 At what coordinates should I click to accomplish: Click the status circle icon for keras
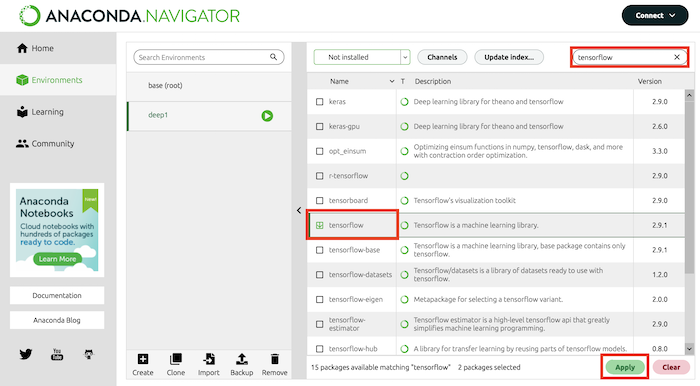coord(404,102)
